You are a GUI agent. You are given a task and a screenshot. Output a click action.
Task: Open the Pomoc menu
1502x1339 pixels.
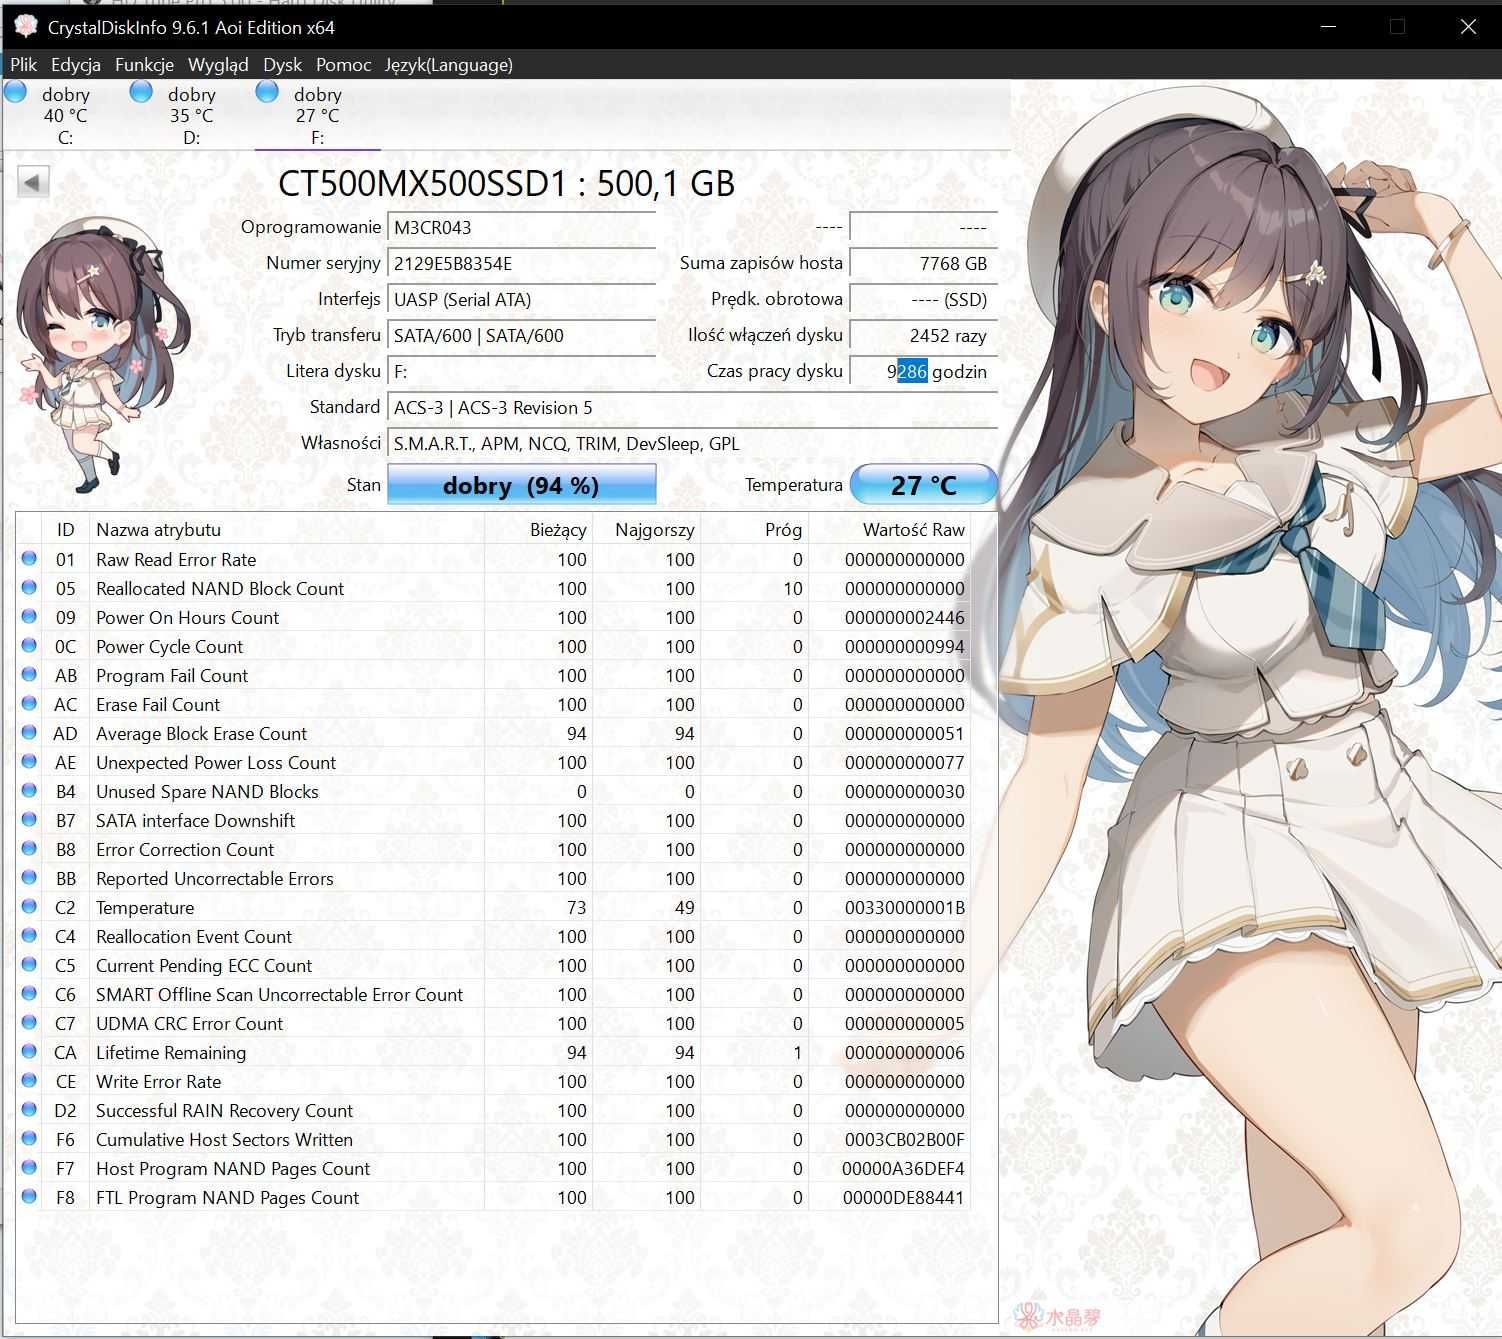[343, 65]
